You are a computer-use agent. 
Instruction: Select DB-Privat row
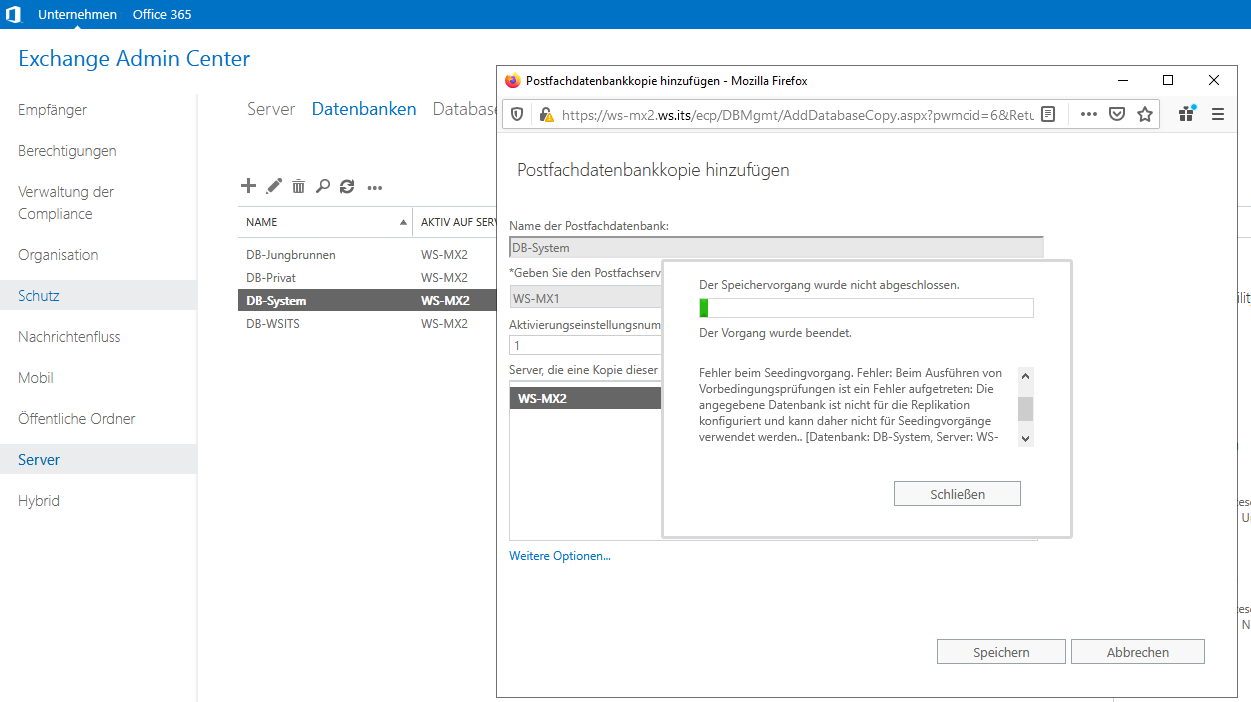pyautogui.click(x=368, y=277)
